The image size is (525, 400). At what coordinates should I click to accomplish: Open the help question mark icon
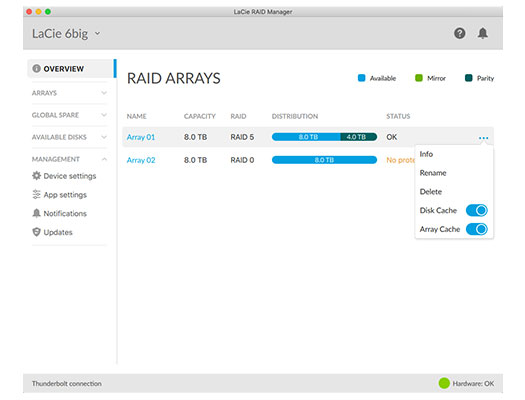click(x=459, y=33)
